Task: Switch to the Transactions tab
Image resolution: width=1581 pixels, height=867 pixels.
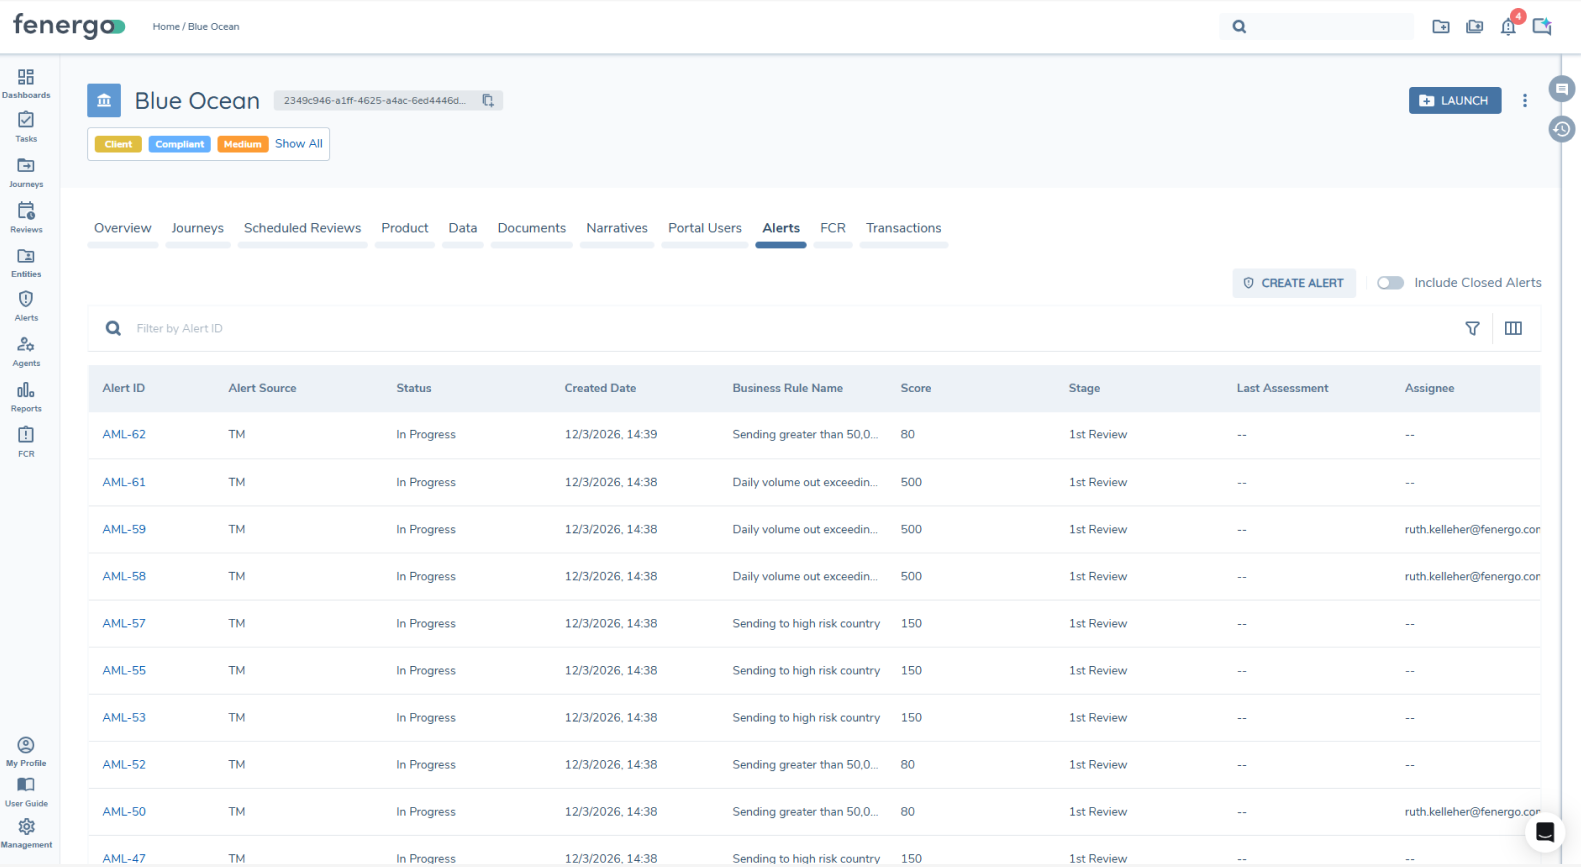Action: pos(903,228)
